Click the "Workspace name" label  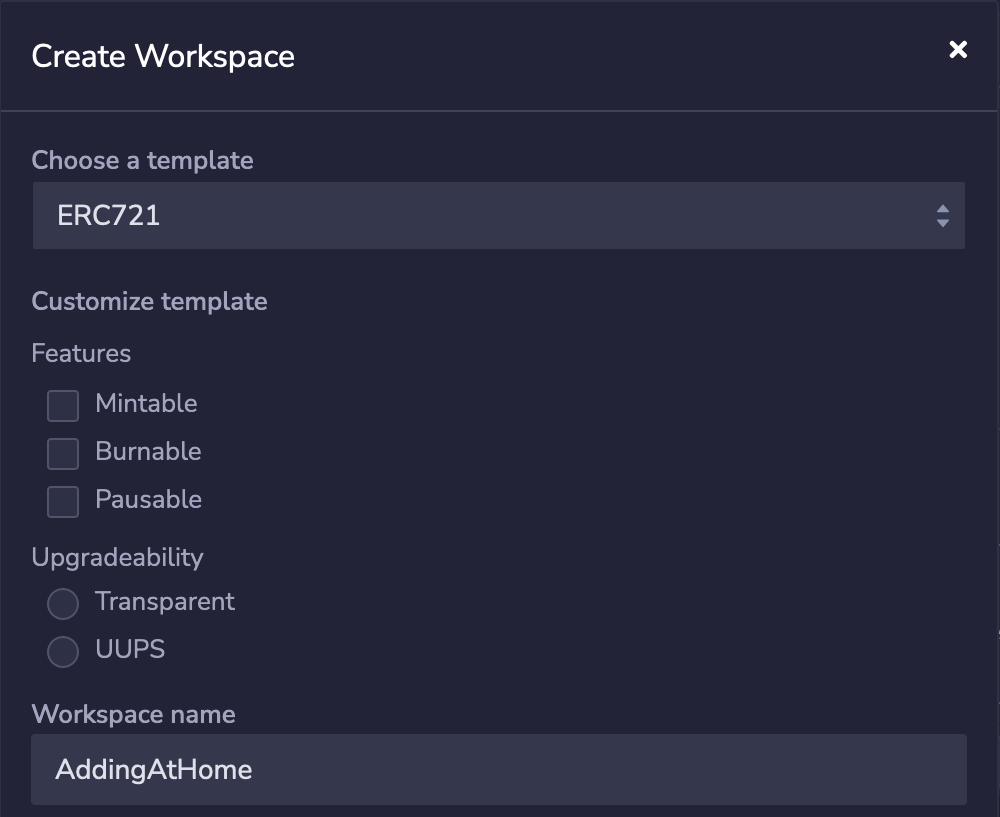[x=133, y=715]
